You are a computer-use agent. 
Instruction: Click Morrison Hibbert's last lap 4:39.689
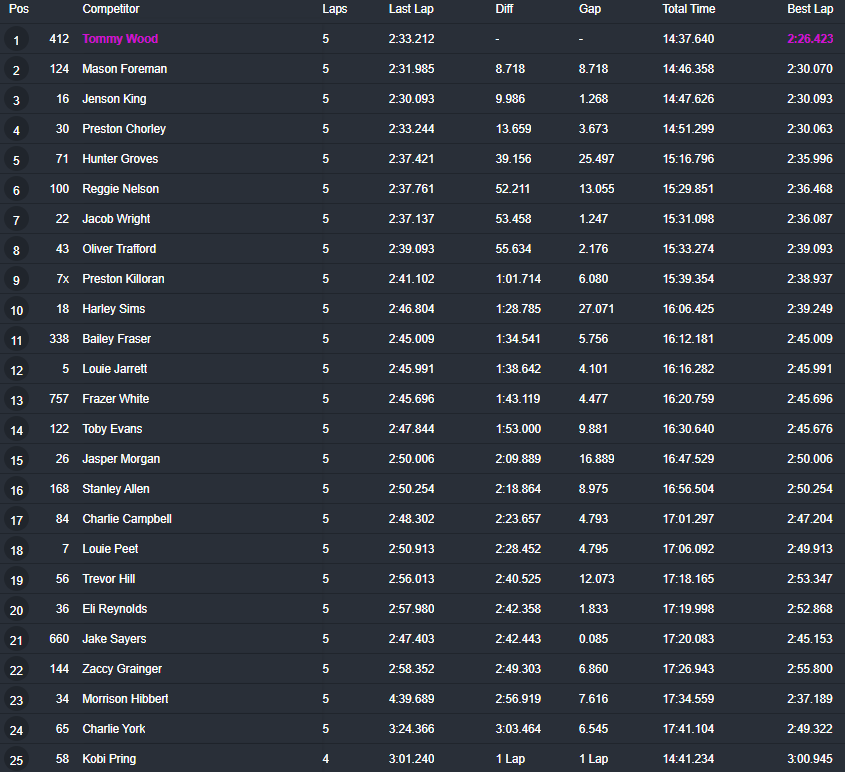pos(411,699)
